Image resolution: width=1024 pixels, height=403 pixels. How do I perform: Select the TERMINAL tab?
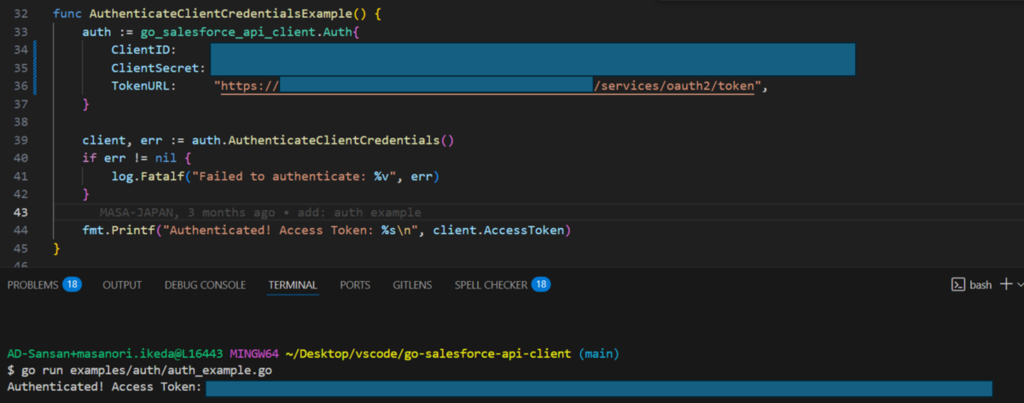[x=293, y=285]
